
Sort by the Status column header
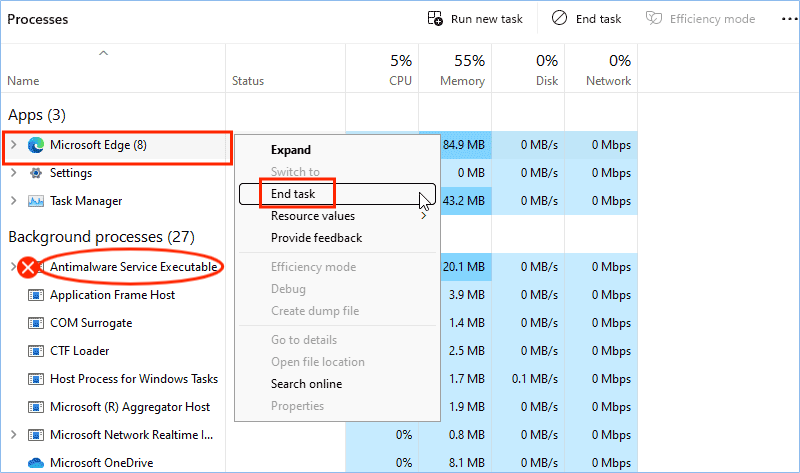248,81
